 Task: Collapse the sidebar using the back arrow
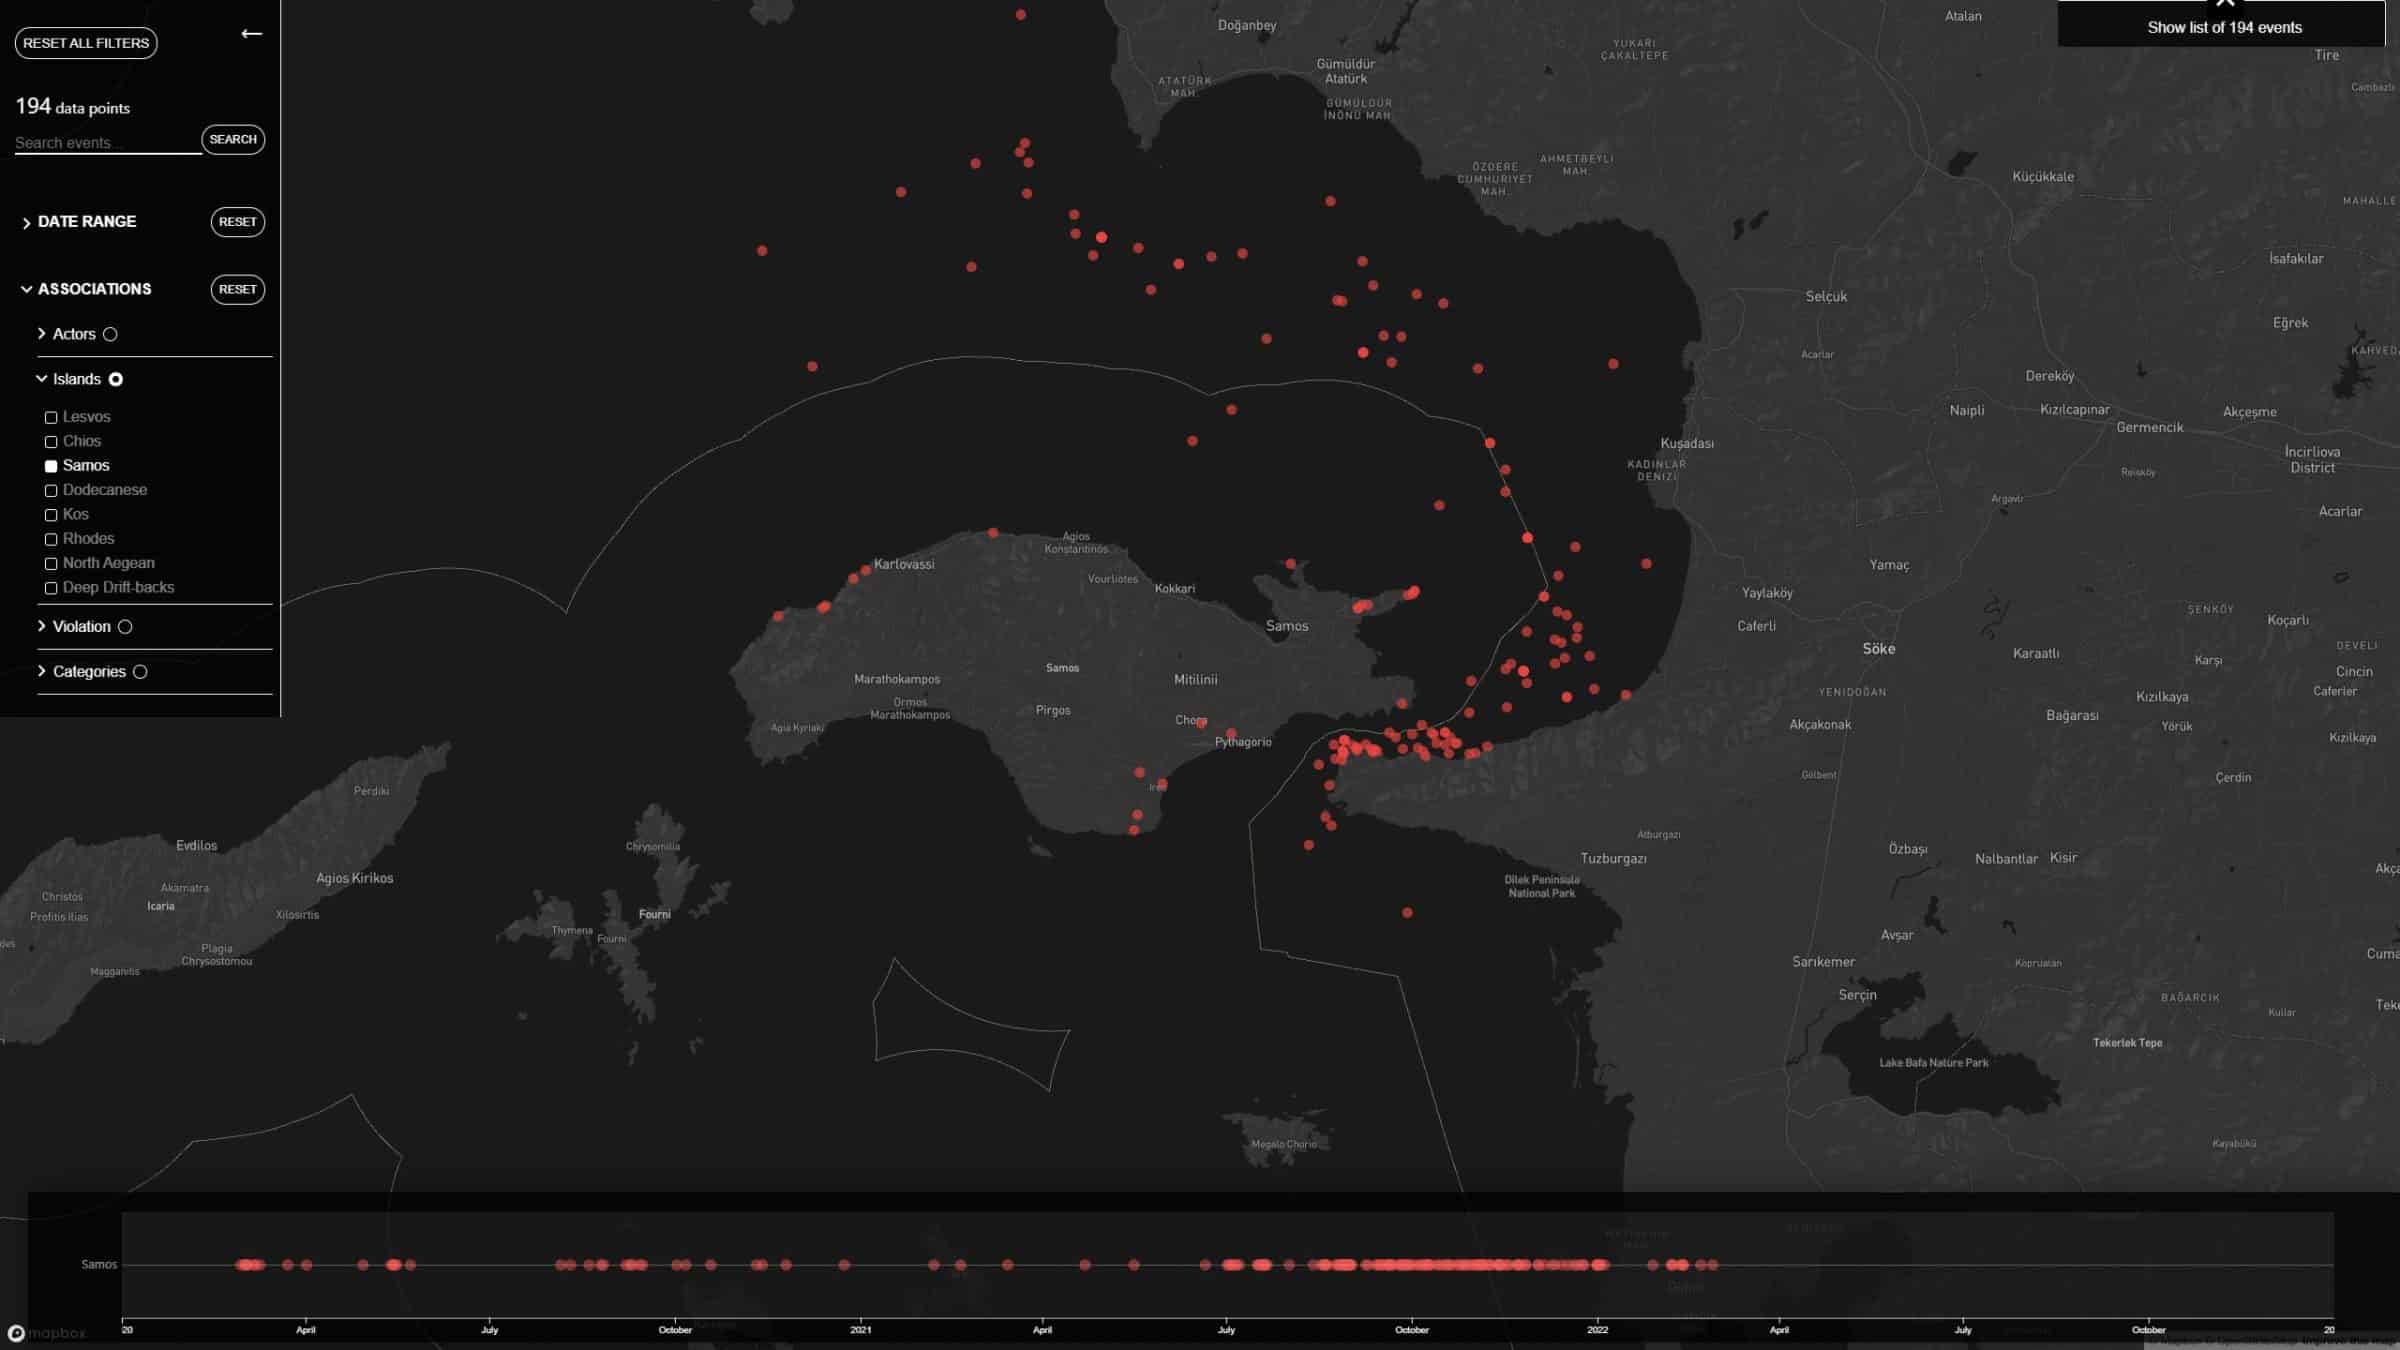251,33
